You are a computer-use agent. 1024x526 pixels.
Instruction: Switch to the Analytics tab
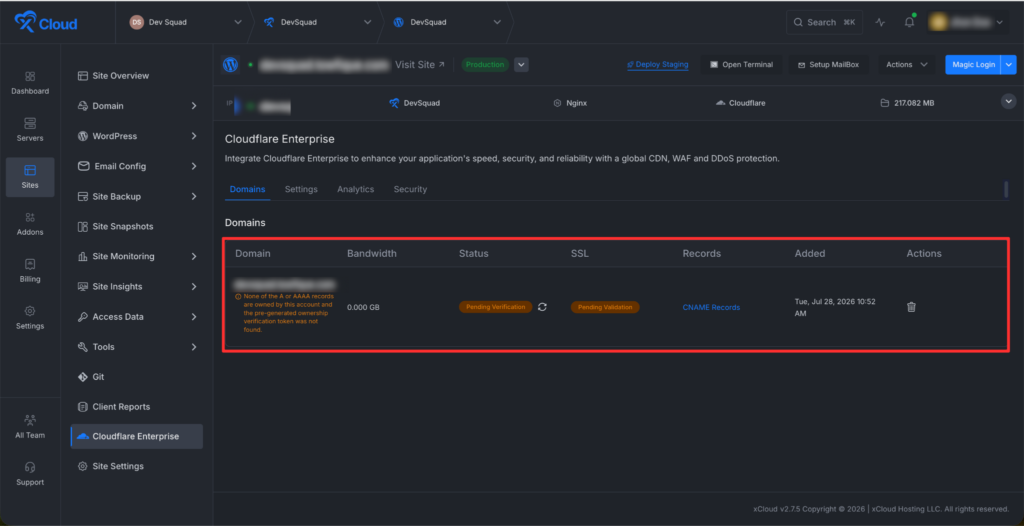355,189
